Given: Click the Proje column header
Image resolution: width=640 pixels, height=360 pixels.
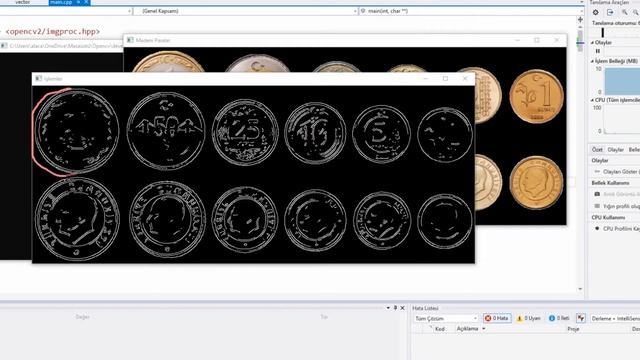Looking at the screenshot, I should pos(573,329).
